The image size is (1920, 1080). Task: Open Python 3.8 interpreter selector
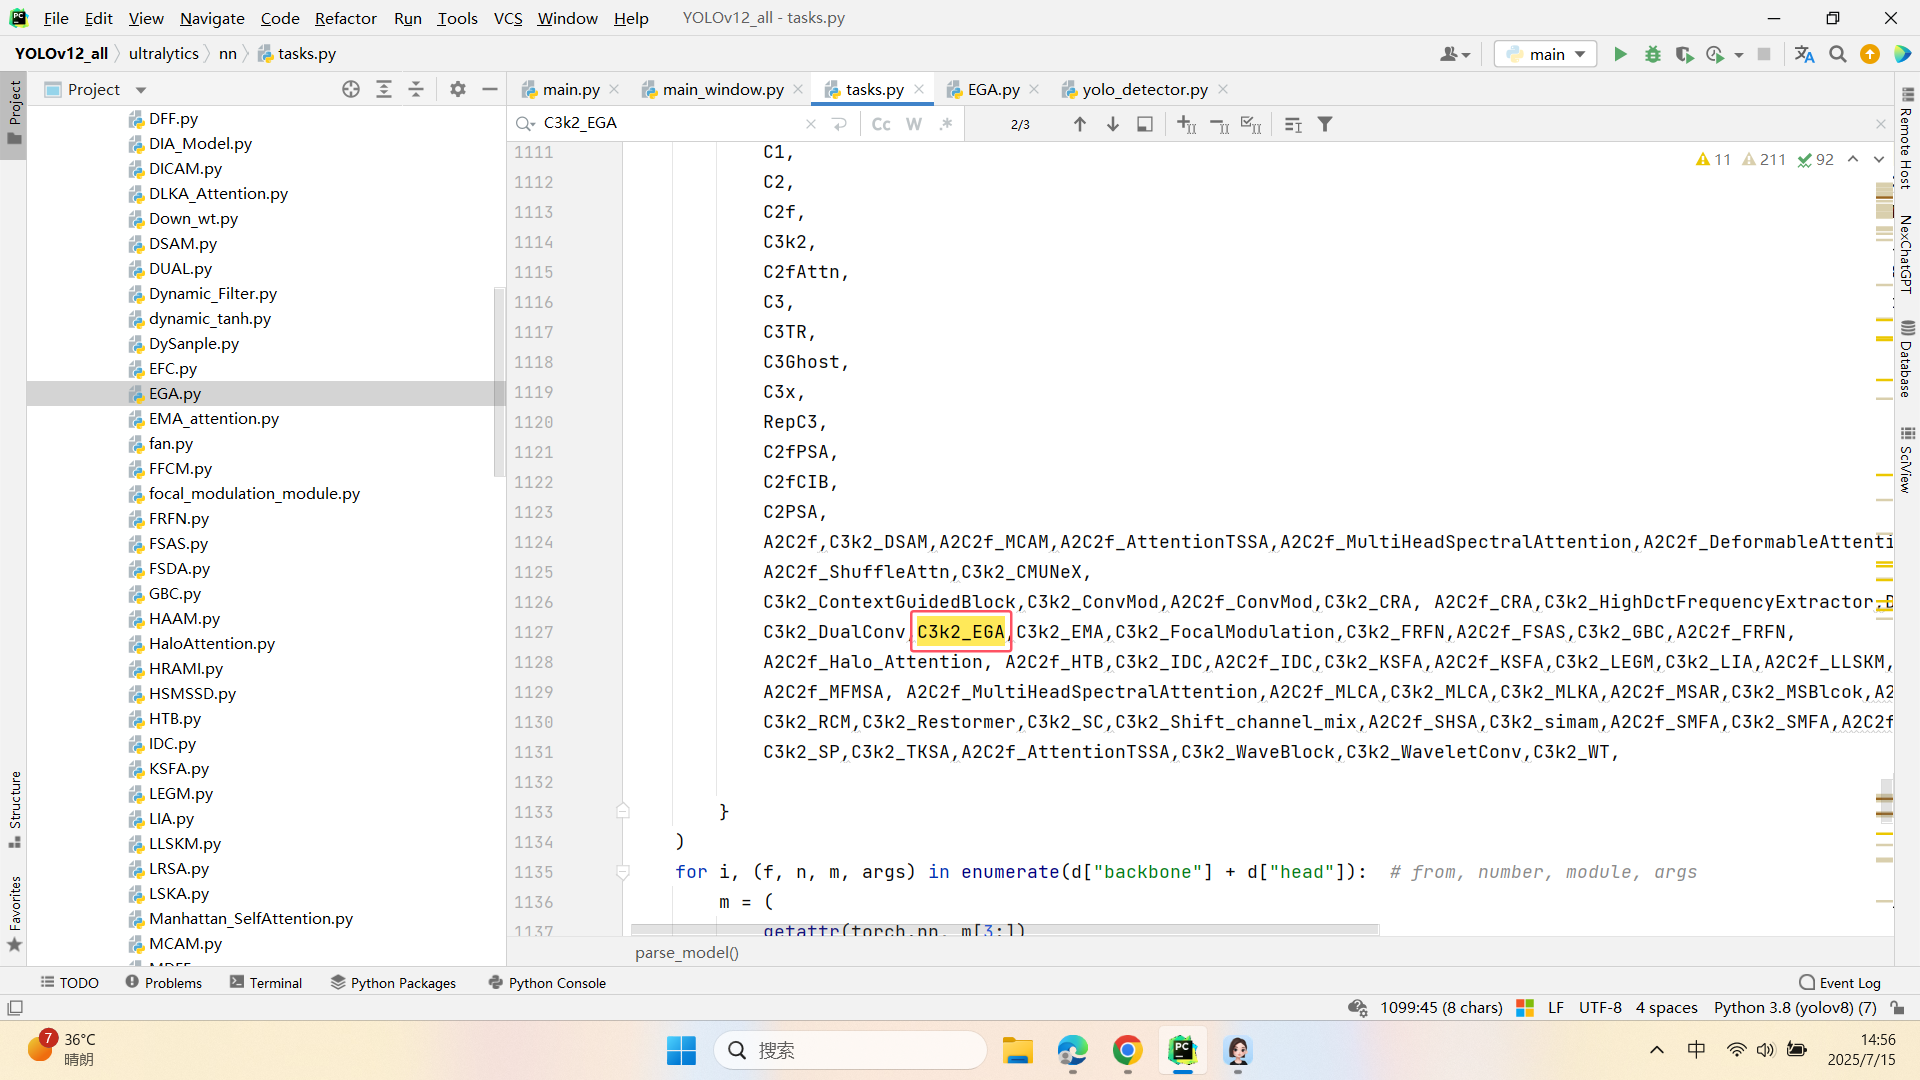(1794, 1007)
